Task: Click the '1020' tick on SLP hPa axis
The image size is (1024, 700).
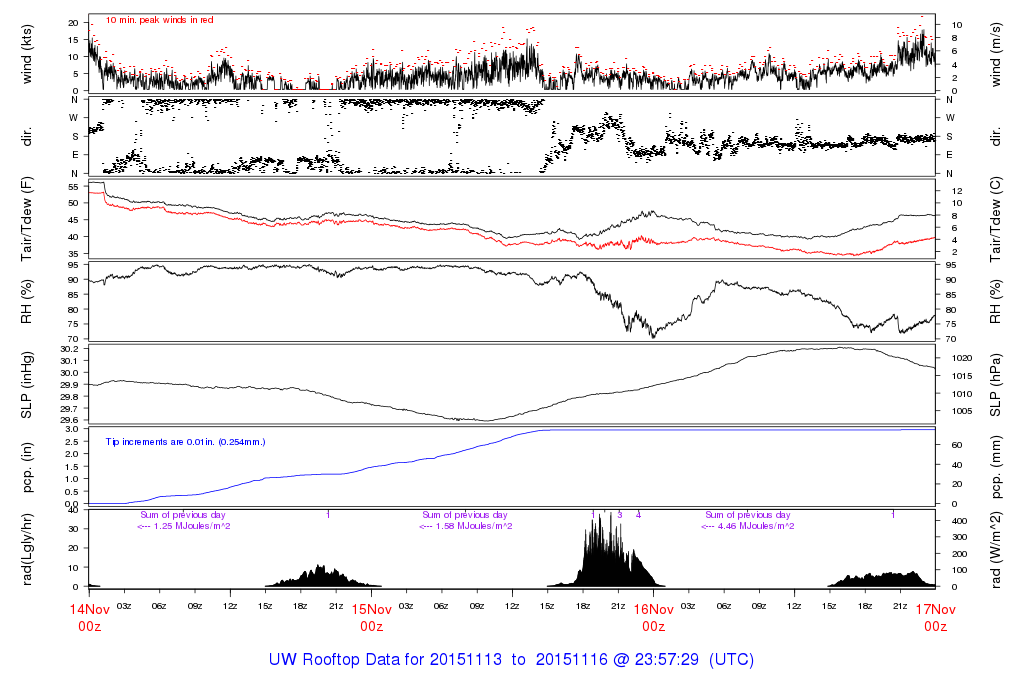Action: pos(962,358)
